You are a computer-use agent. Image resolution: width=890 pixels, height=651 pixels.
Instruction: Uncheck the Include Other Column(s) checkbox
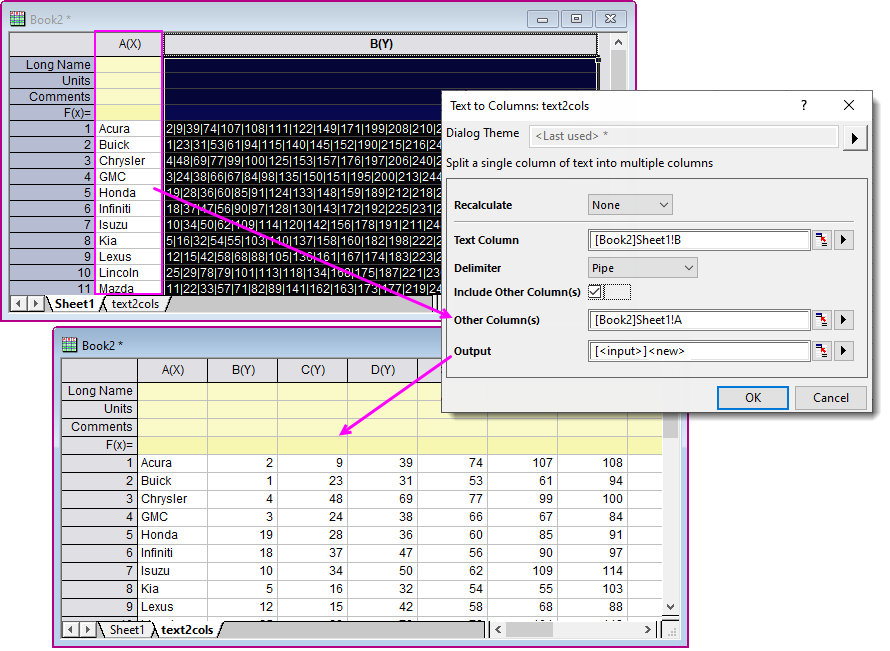click(596, 292)
